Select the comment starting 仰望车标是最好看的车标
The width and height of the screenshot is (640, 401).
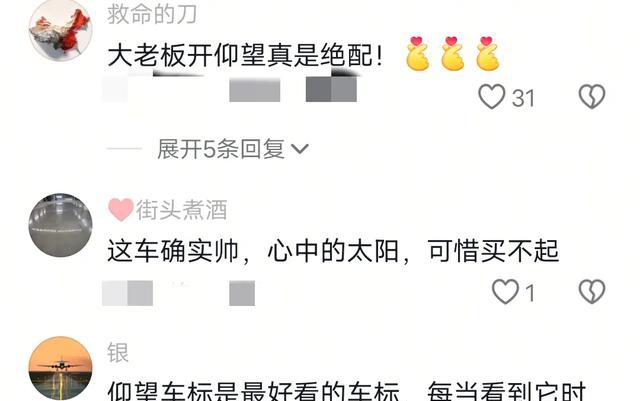347,391
